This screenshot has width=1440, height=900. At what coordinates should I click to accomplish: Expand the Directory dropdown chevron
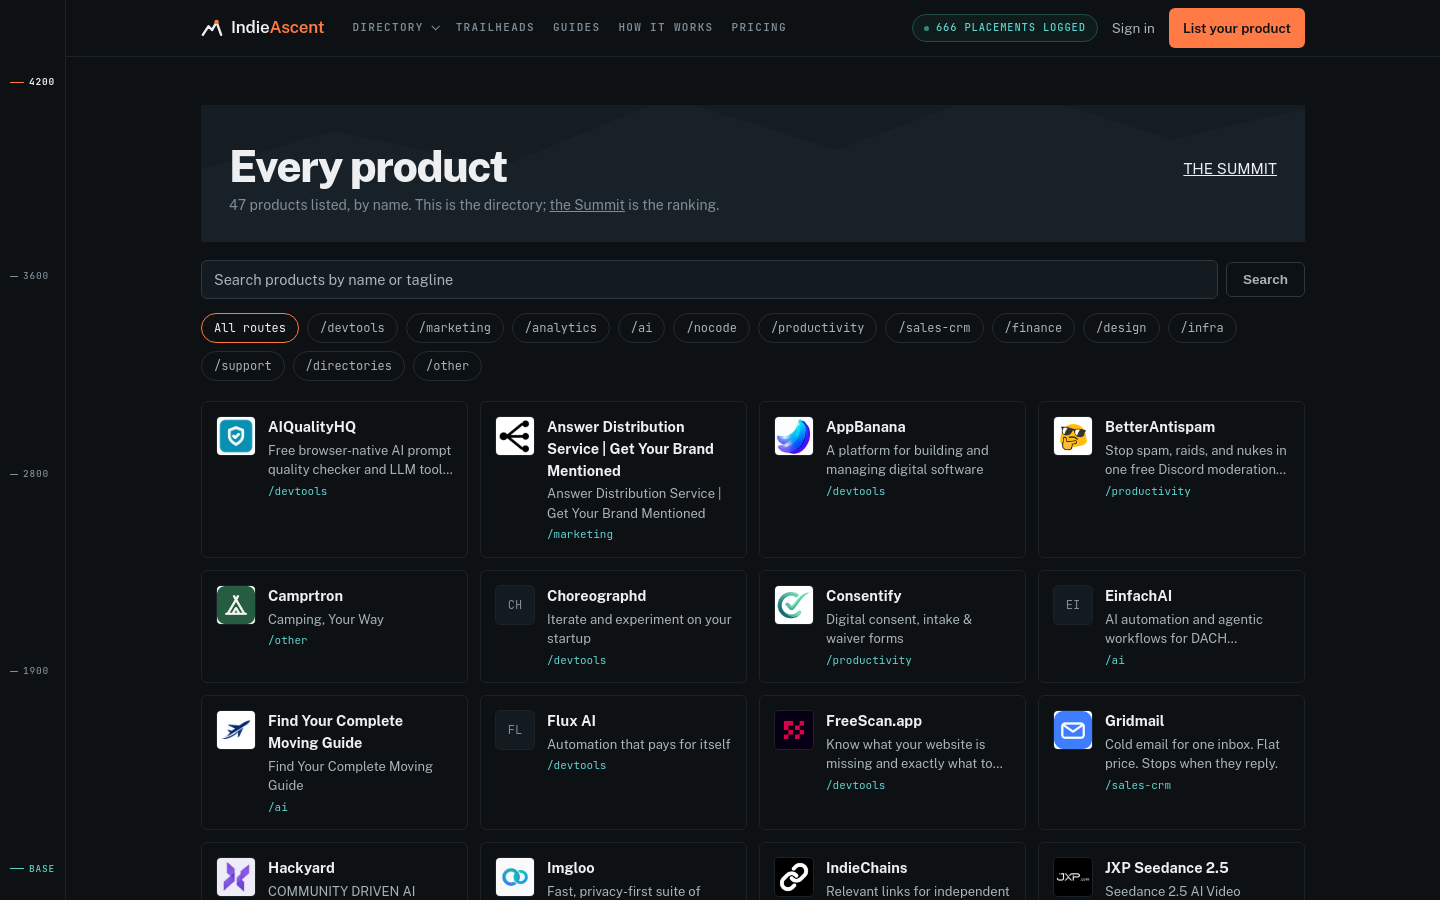pos(435,28)
